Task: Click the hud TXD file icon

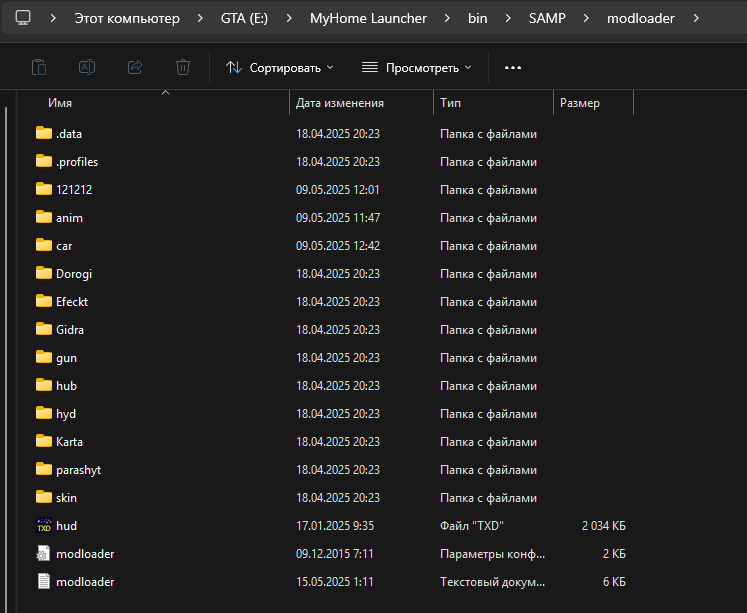Action: click(x=44, y=525)
